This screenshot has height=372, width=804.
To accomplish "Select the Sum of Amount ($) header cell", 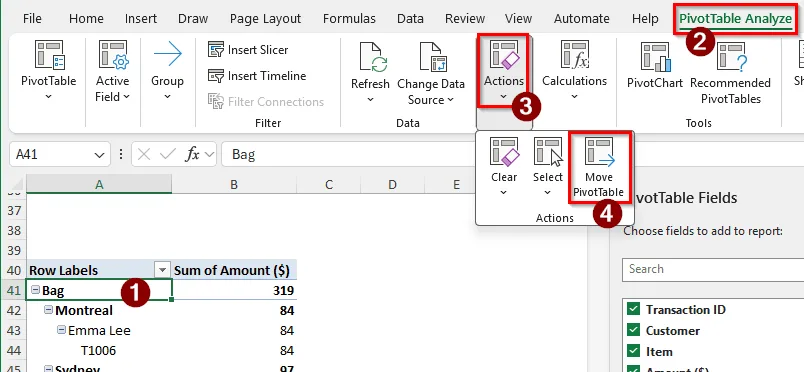I will click(x=234, y=270).
